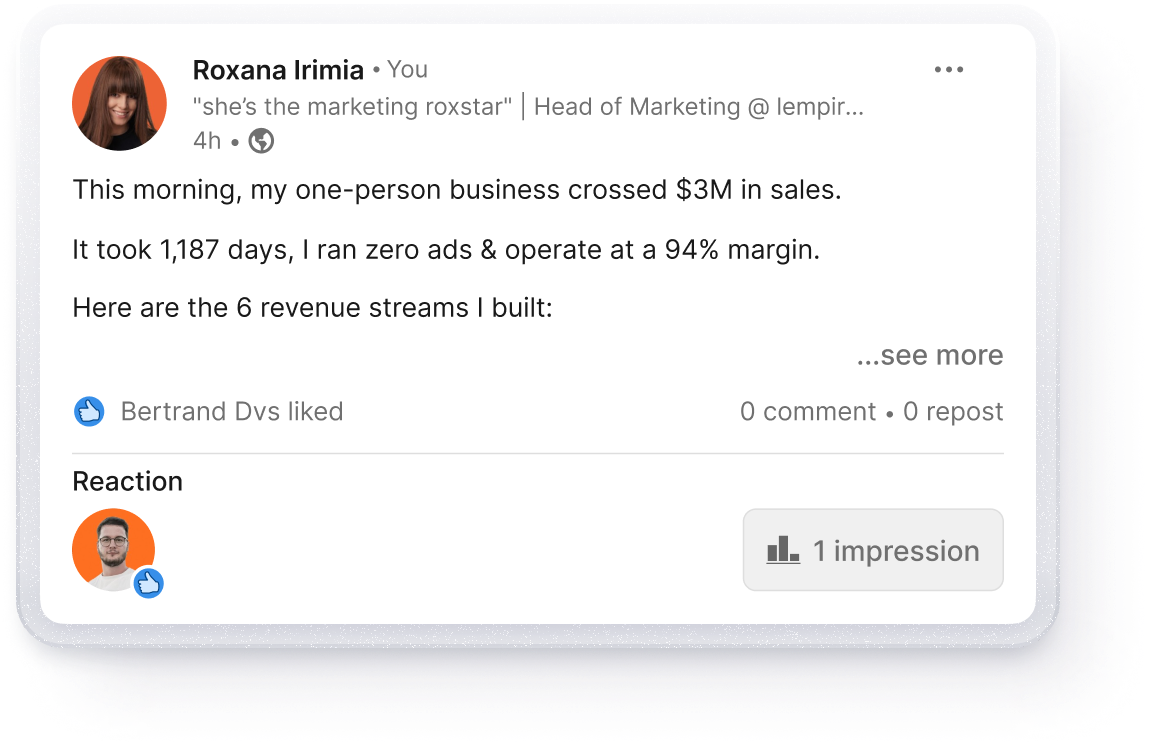Click the impressions bar chart icon
The image size is (1156, 752).
(x=783, y=550)
